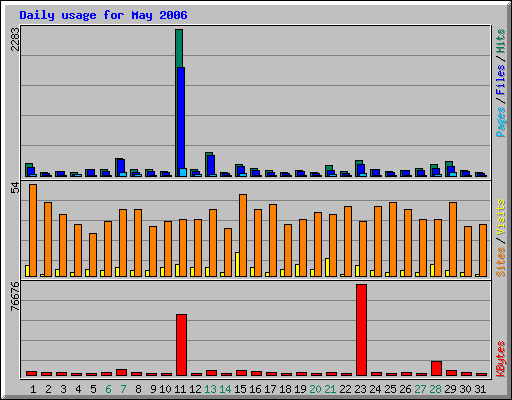Click the visits axis value 54
The image size is (512, 400).
(x=15, y=188)
